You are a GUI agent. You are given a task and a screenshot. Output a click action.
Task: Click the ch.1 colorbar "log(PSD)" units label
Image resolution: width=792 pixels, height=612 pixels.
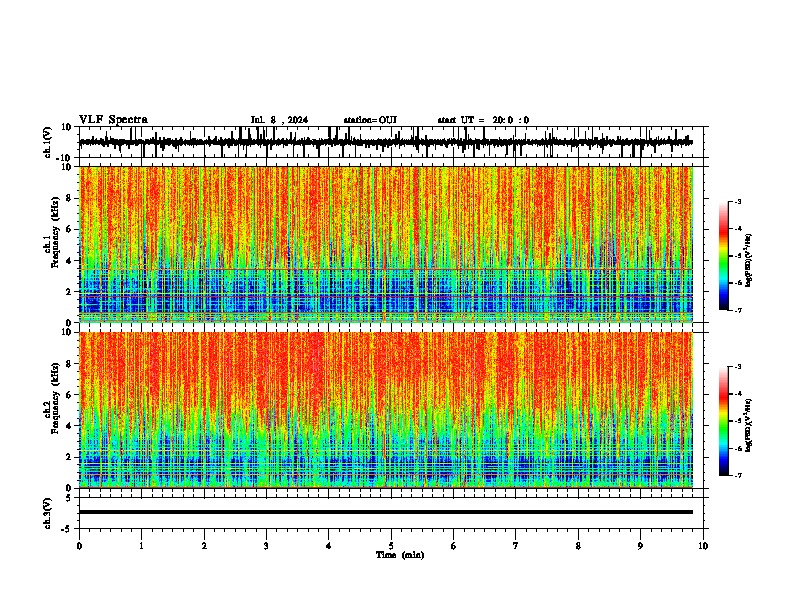[x=749, y=261]
